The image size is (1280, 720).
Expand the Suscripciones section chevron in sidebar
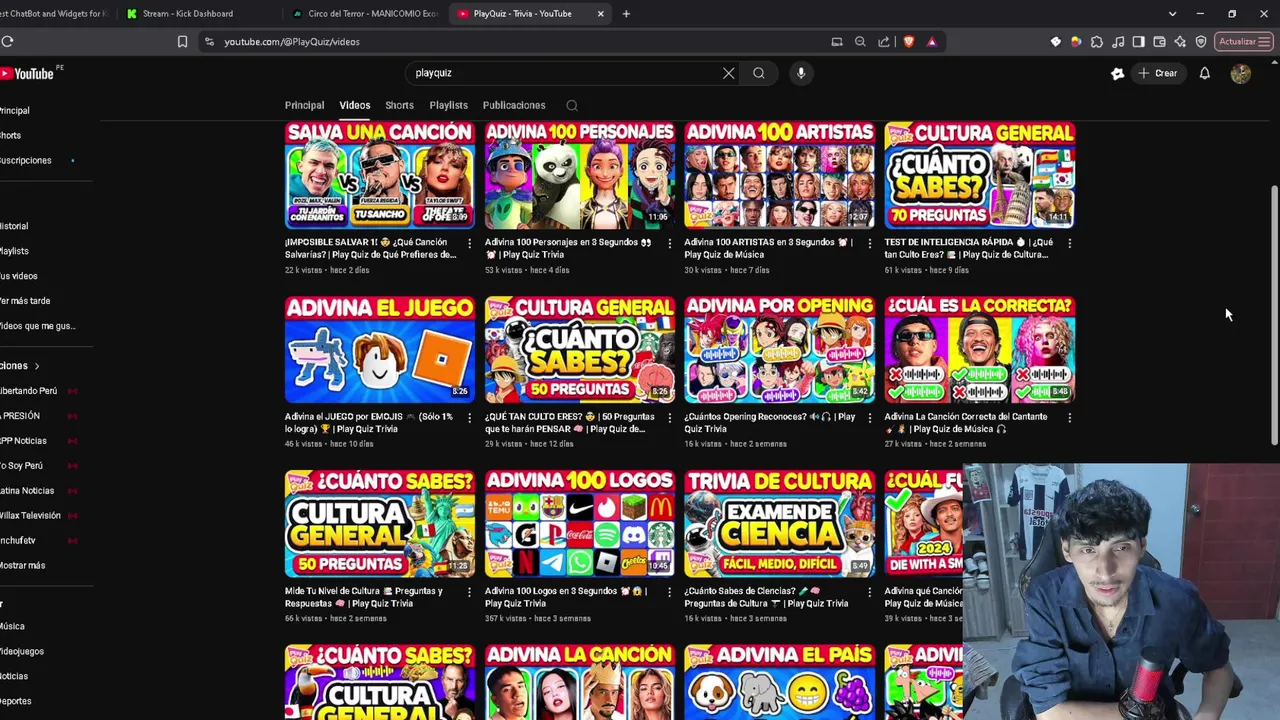pyautogui.click(x=37, y=366)
